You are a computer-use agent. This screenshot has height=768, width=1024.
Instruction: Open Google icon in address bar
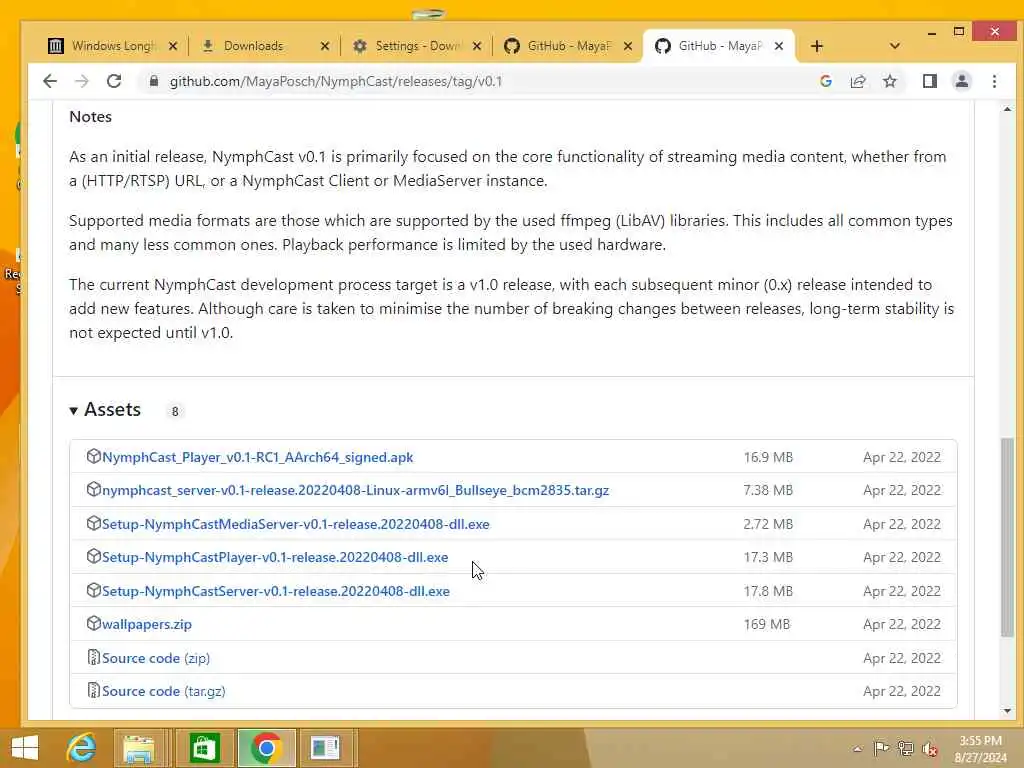coord(826,81)
